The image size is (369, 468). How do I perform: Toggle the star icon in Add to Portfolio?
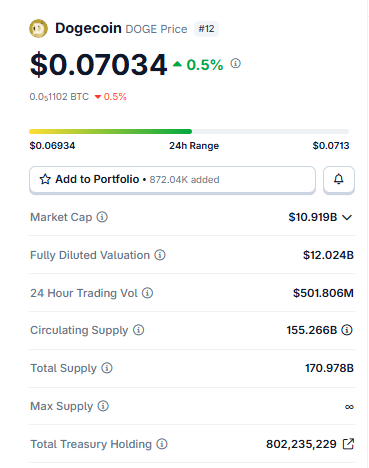tap(45, 179)
